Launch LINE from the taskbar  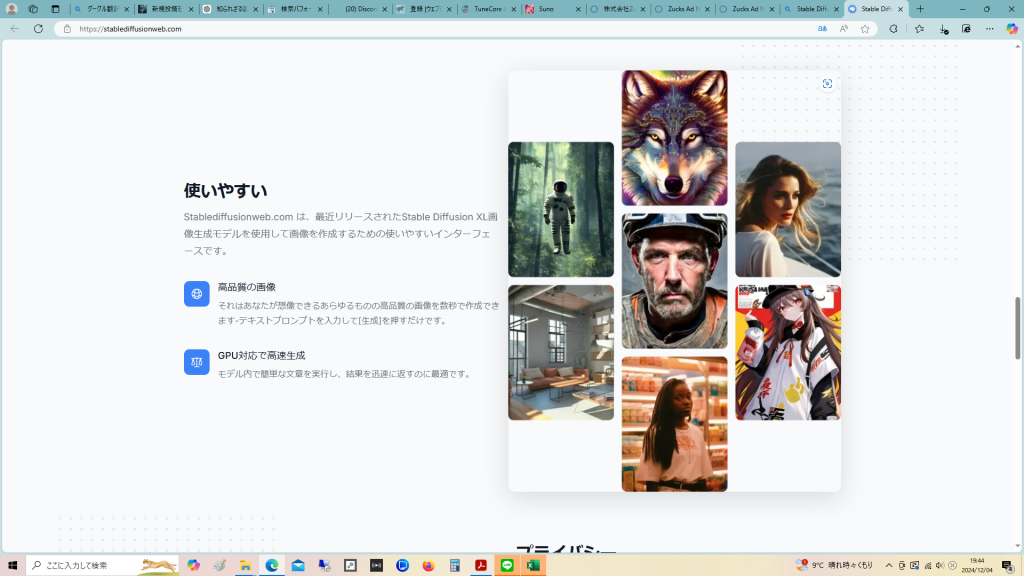pyautogui.click(x=507, y=565)
